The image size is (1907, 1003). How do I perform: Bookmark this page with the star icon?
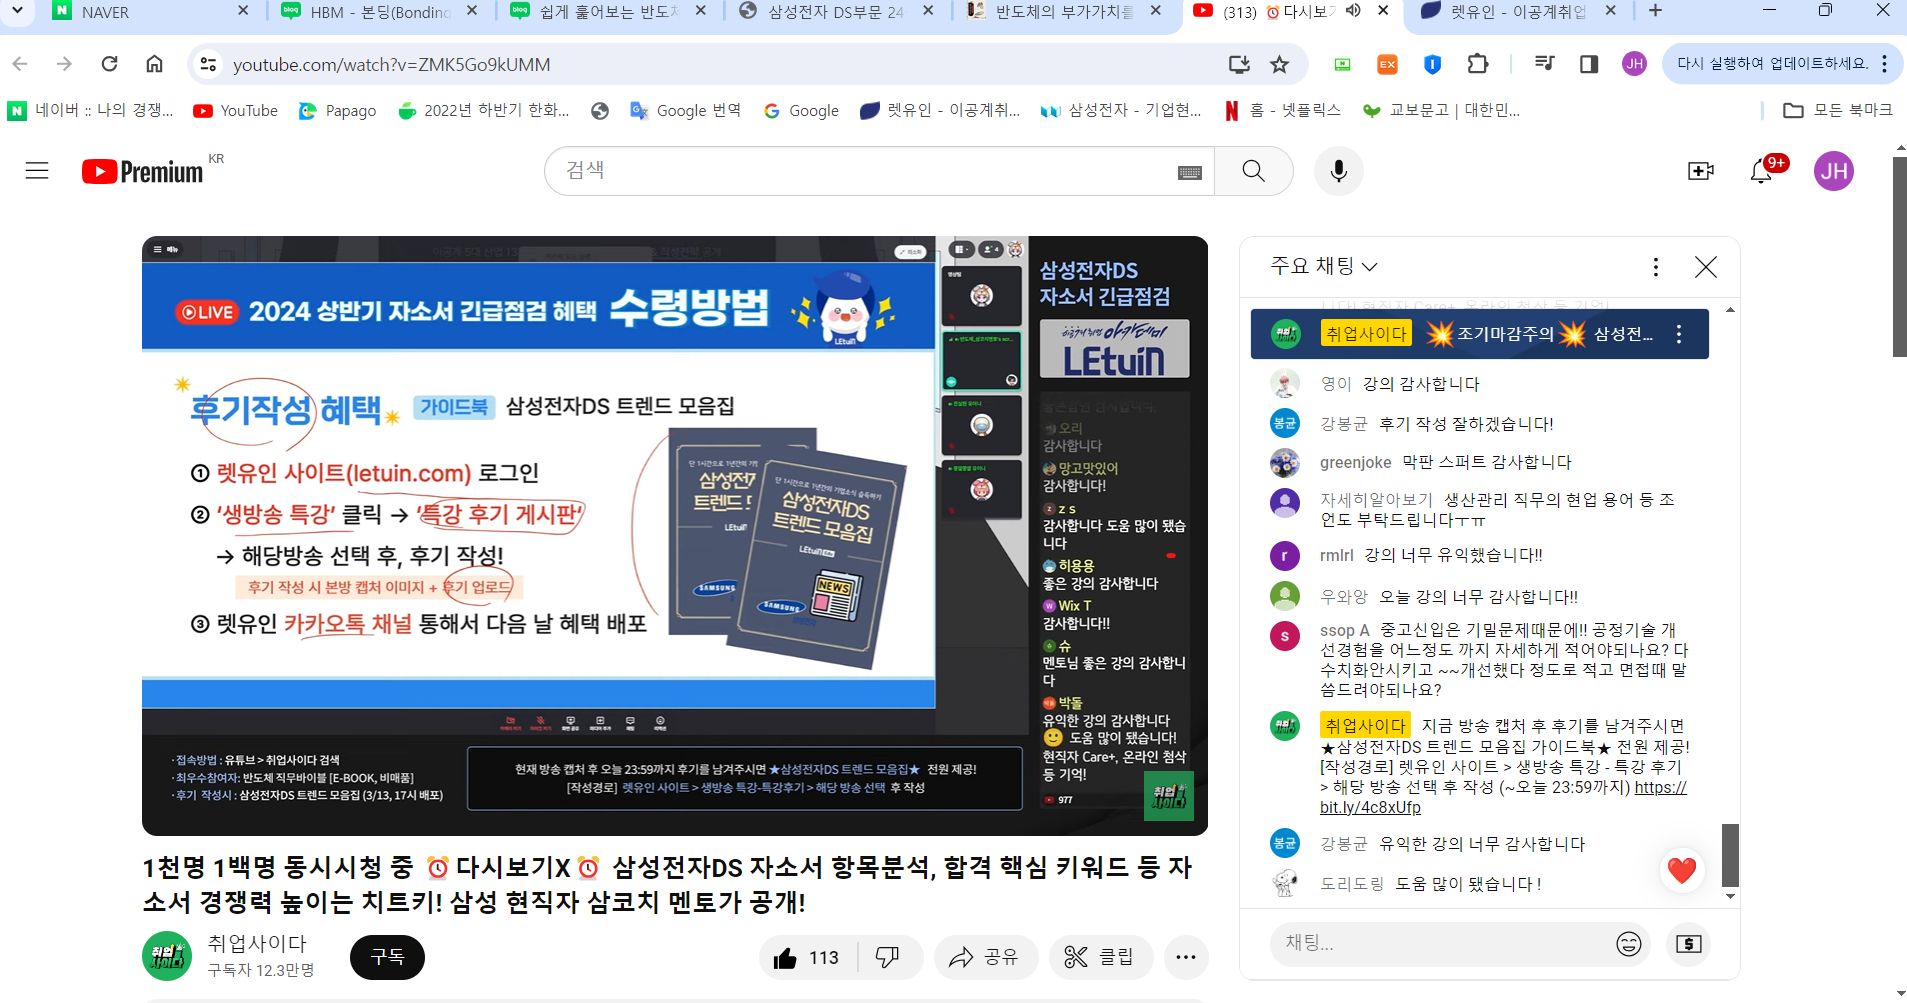tap(1279, 64)
